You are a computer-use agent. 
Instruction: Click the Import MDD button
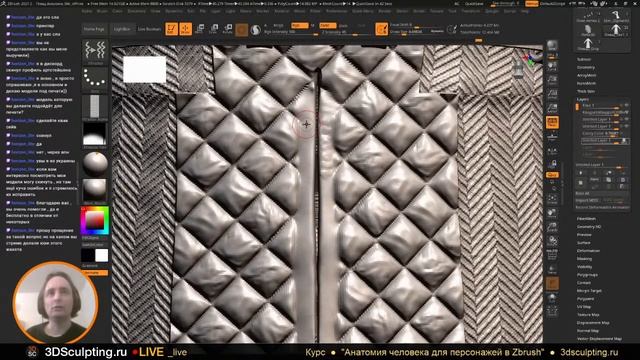coord(587,200)
